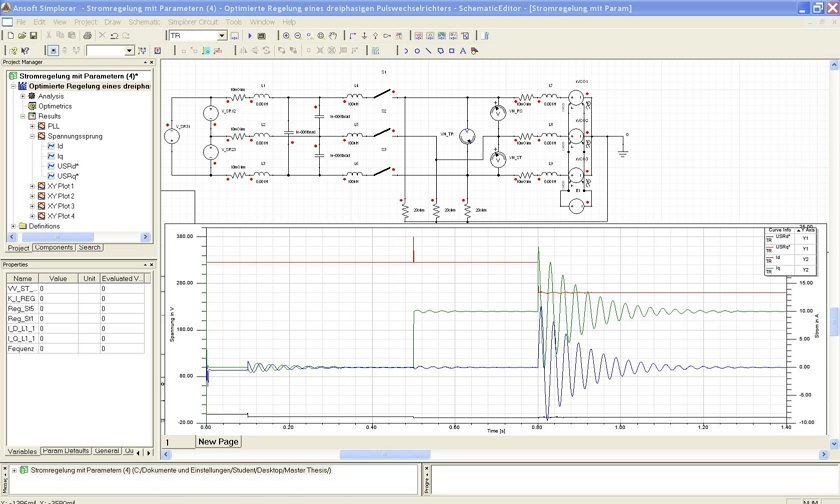Image resolution: width=840 pixels, height=504 pixels.
Task: Select the Pan hand tool
Action: coord(333,36)
